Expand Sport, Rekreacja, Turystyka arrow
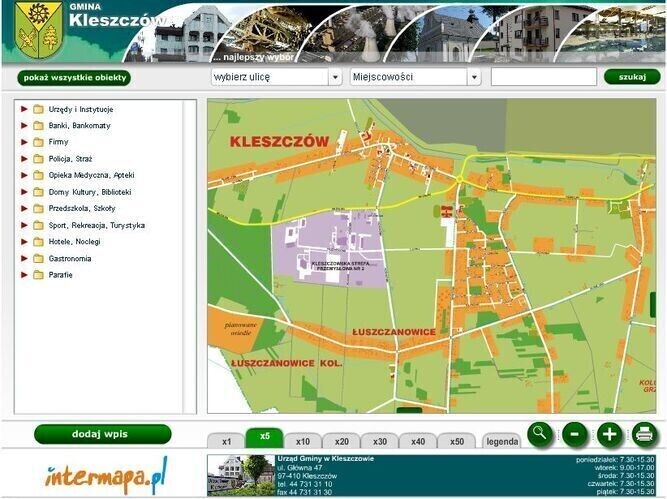This screenshot has height=499, width=667. pos(24,225)
